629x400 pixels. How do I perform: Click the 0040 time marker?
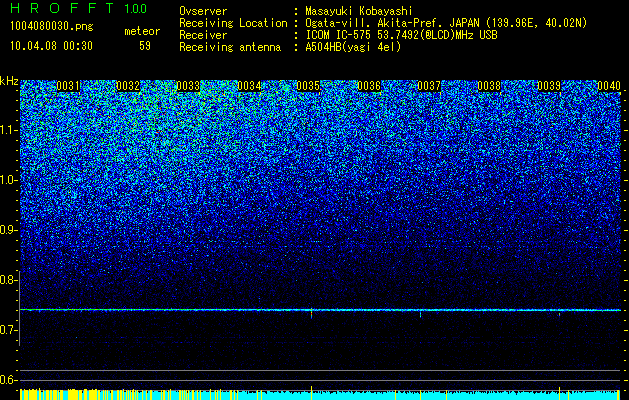click(609, 86)
